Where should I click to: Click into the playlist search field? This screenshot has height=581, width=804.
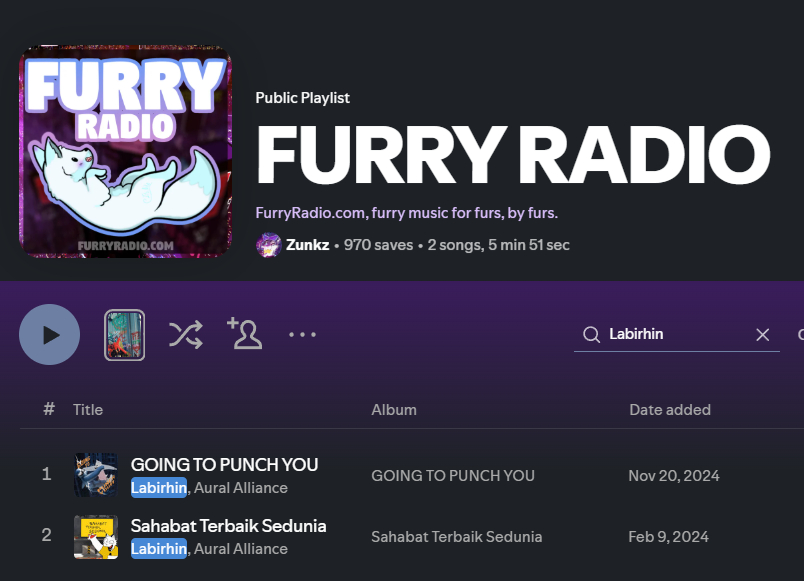pyautogui.click(x=676, y=335)
